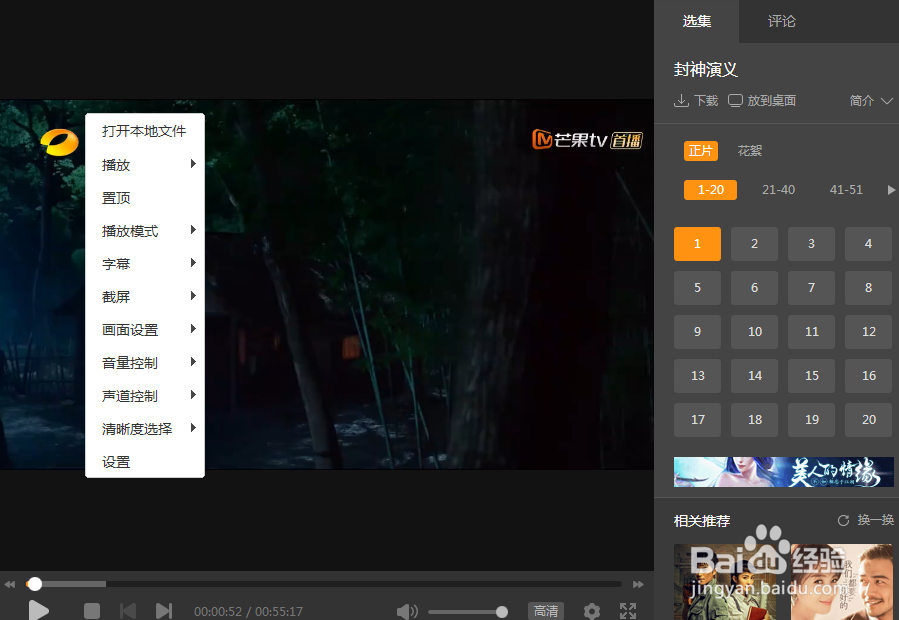899x620 pixels.
Task: Play episode 3
Action: (811, 244)
